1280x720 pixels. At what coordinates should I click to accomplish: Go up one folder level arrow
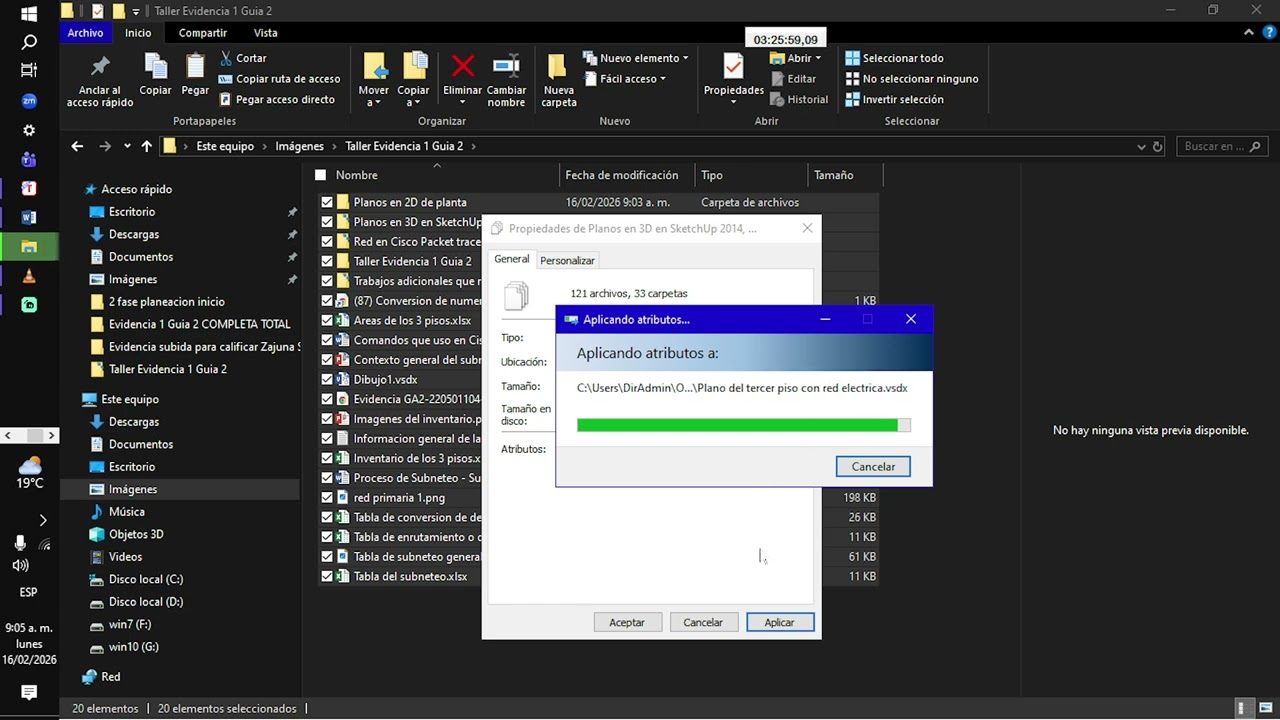click(x=146, y=146)
